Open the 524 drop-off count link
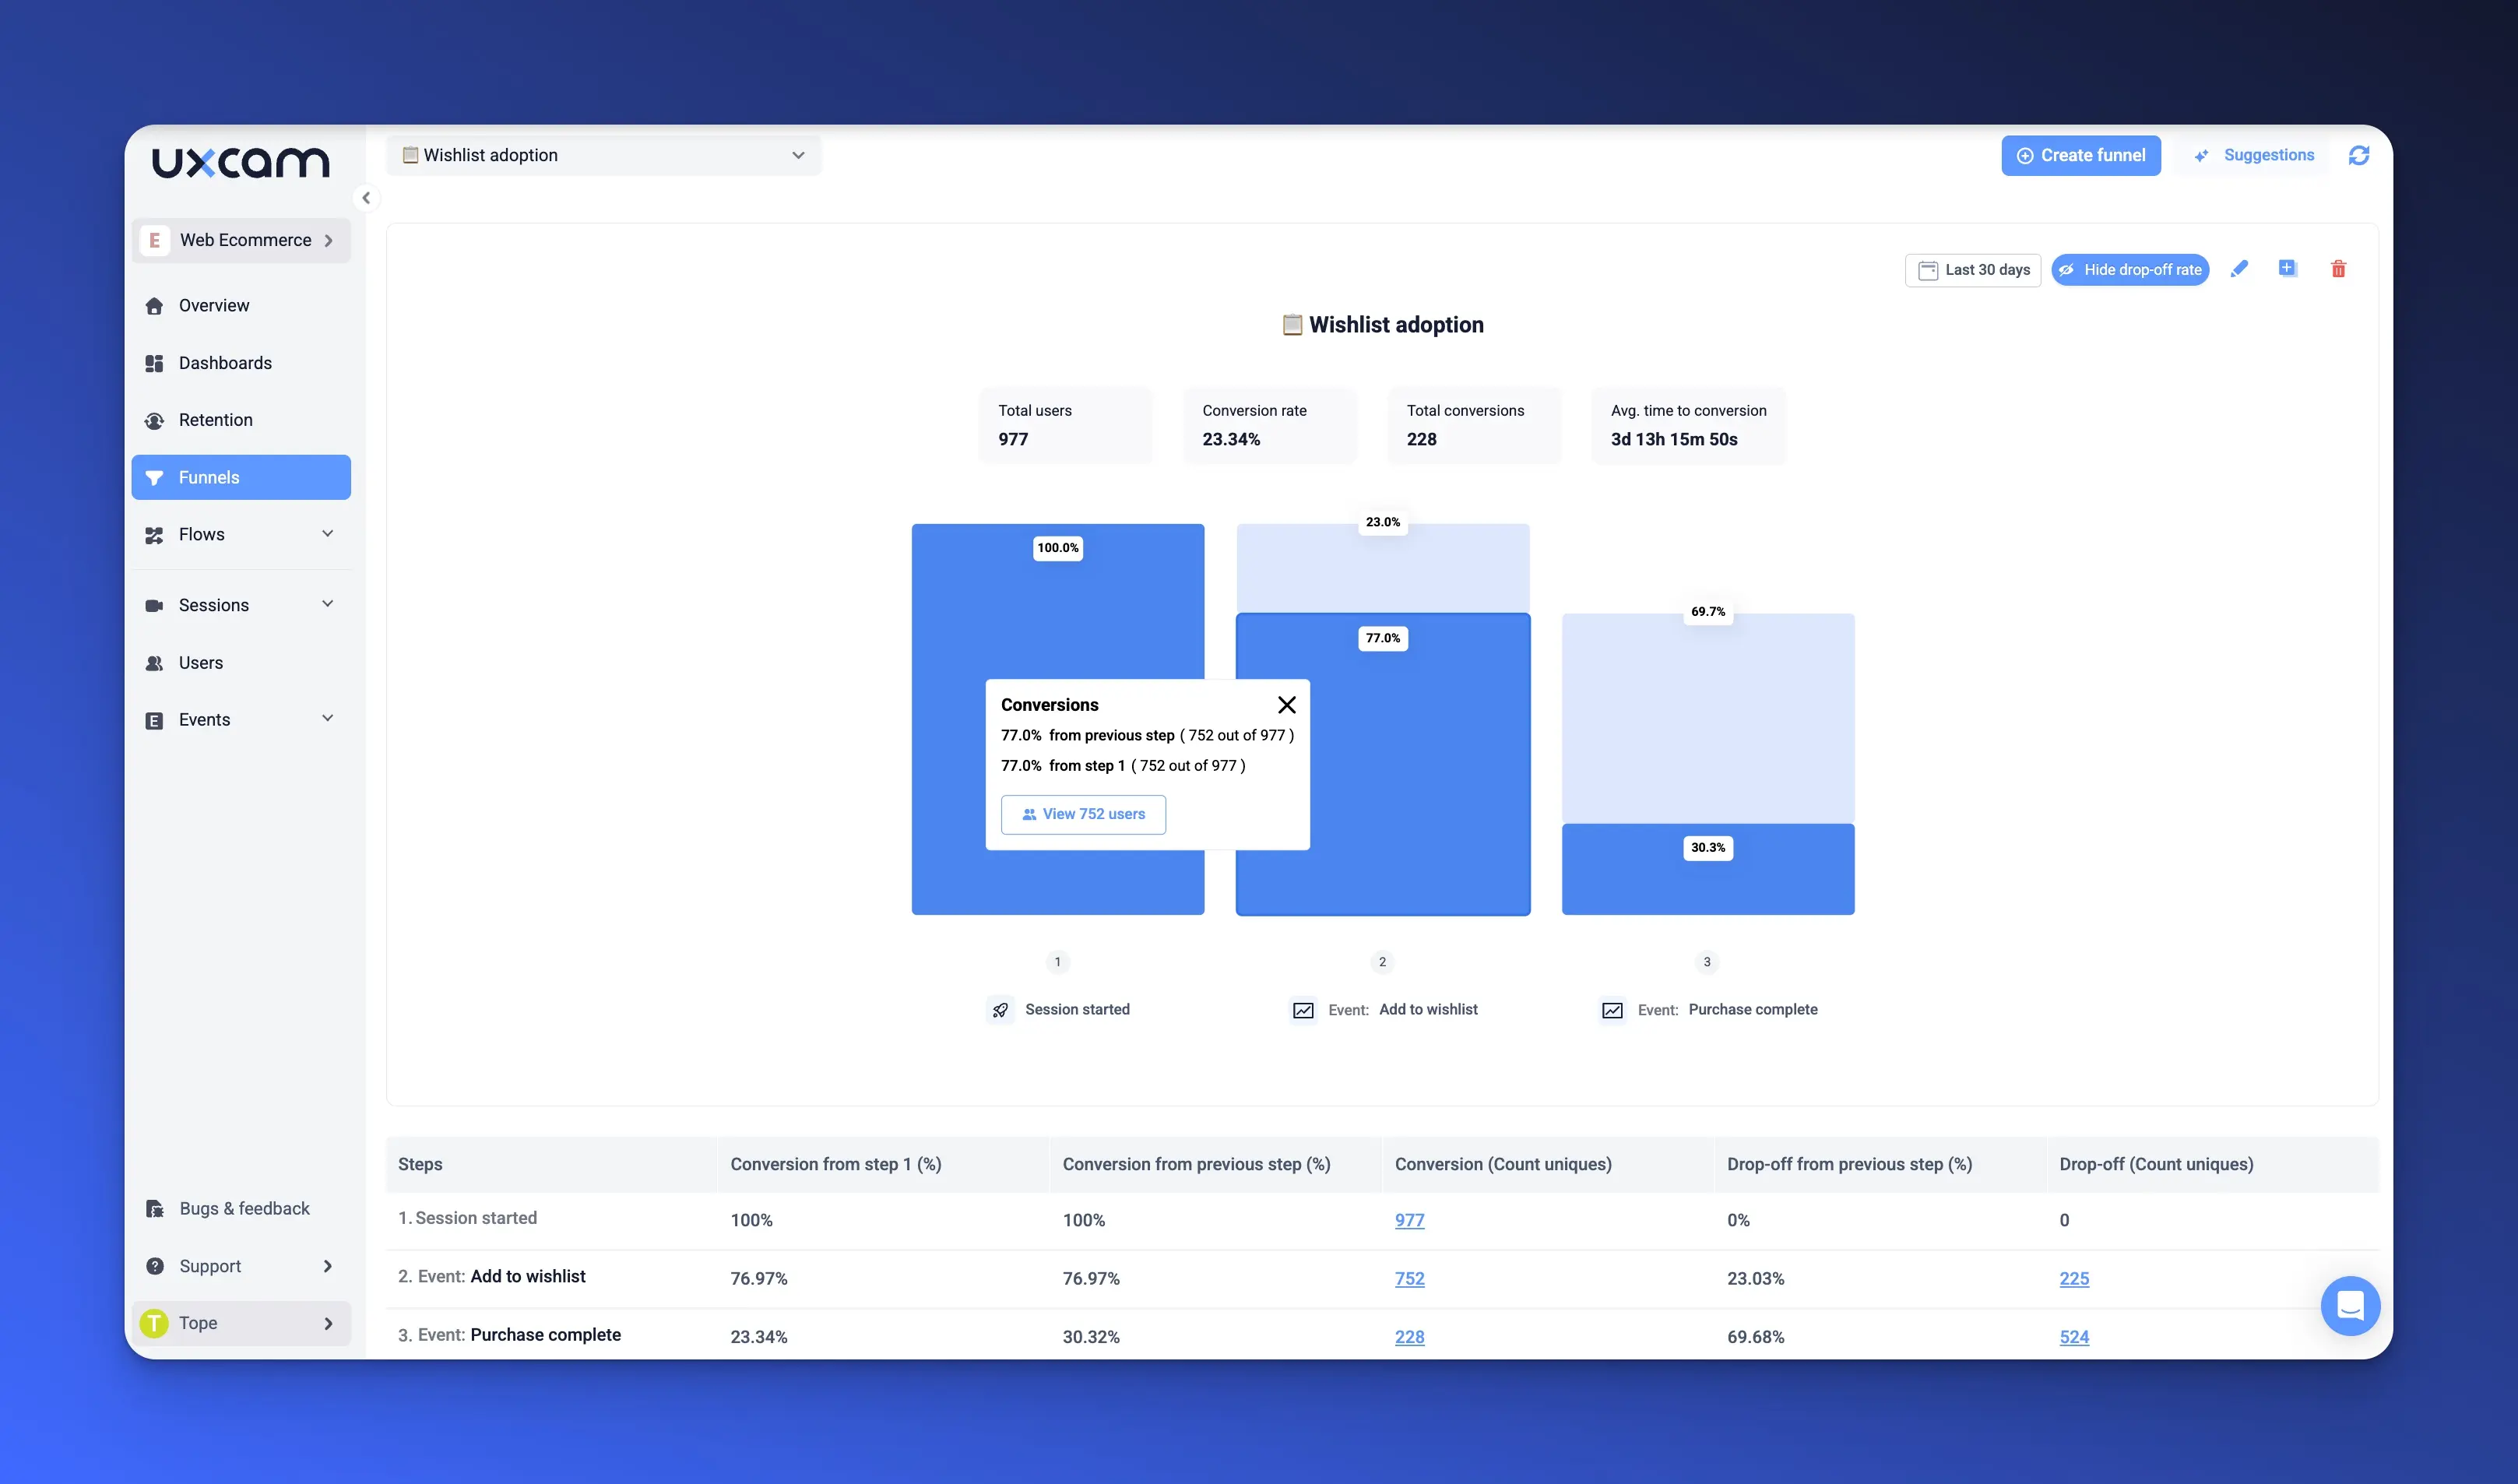Viewport: 2518px width, 1484px height. pyautogui.click(x=2073, y=1337)
